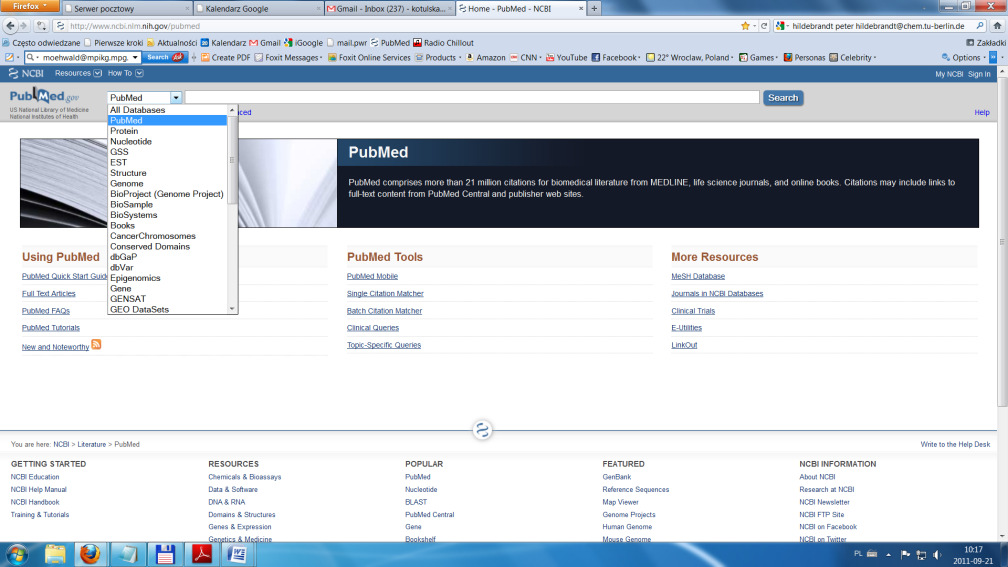The width and height of the screenshot is (1008, 567).
Task: Open the MeSH Database link
Action: [698, 276]
